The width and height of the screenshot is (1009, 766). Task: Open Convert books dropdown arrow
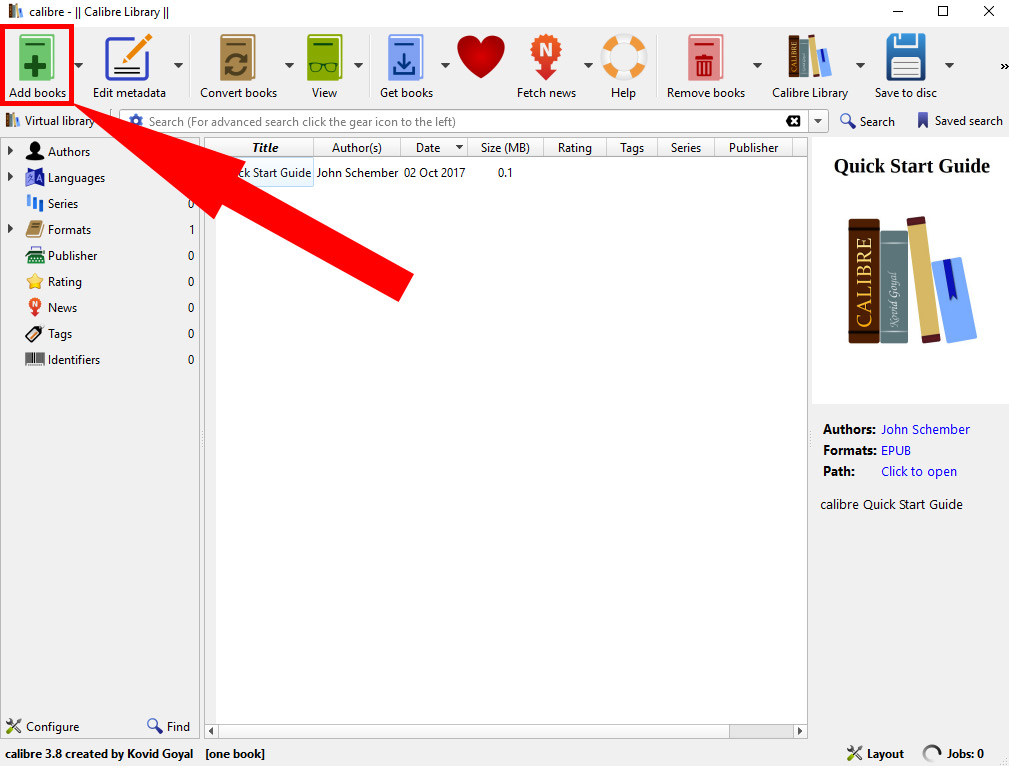[289, 65]
